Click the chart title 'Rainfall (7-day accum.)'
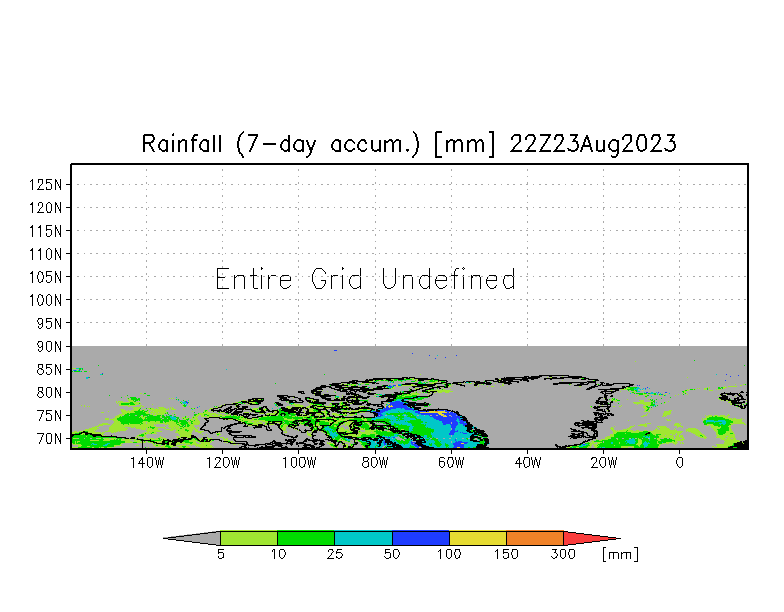This screenshot has width=784, height=612. 280,144
